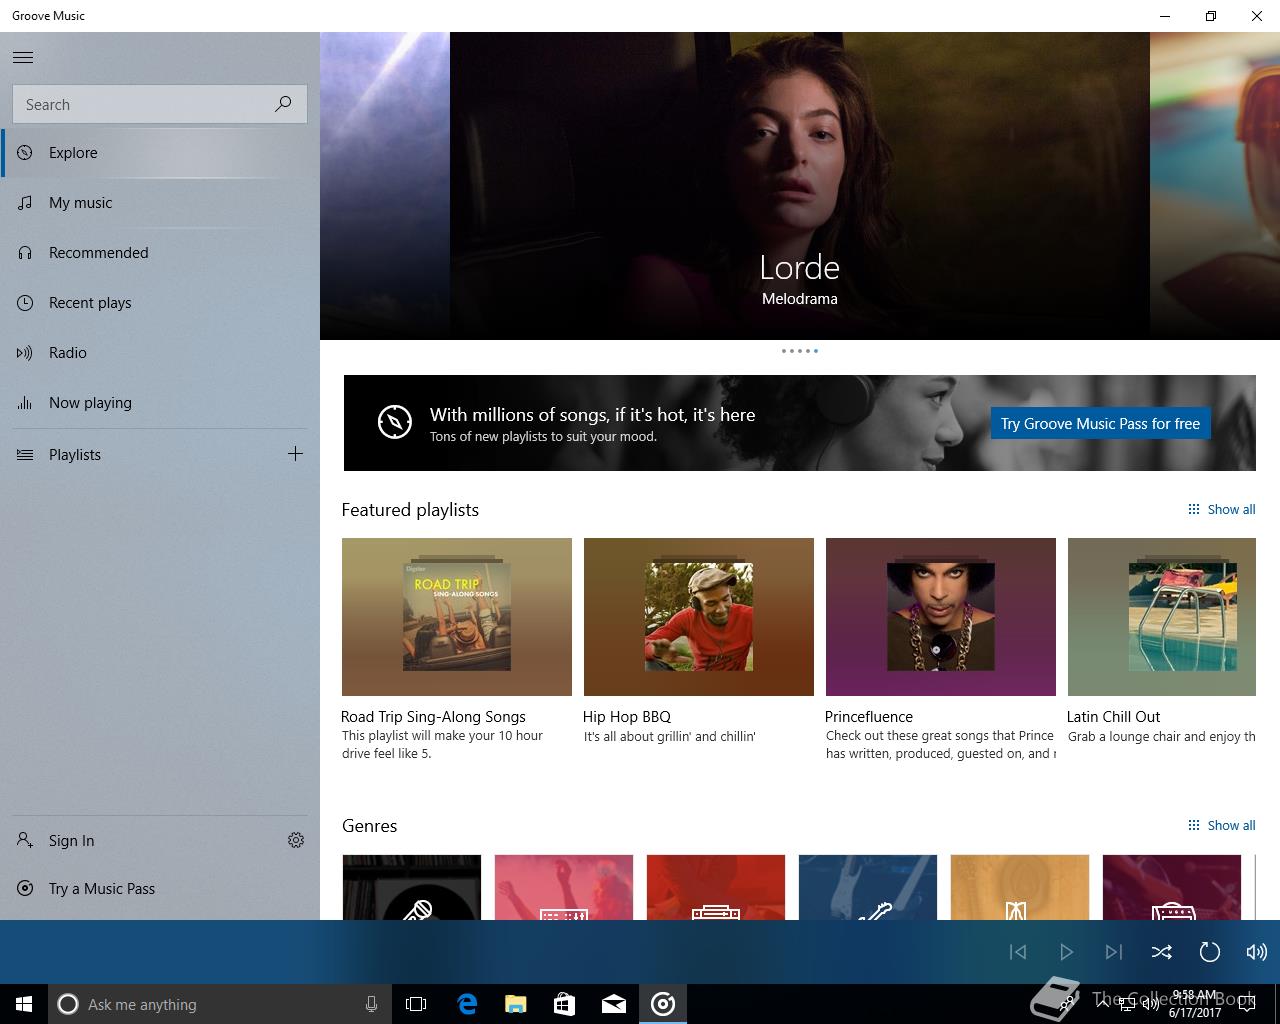Create new playlist with plus icon
The image size is (1280, 1024).
295,454
